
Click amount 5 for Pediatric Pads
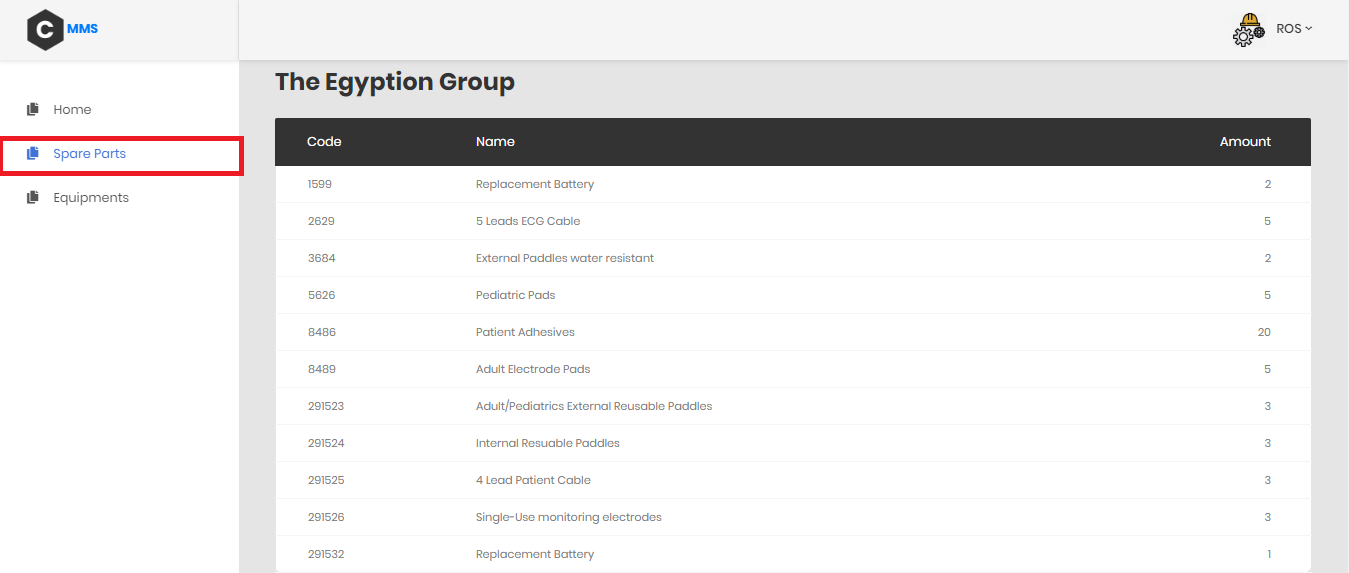1268,295
